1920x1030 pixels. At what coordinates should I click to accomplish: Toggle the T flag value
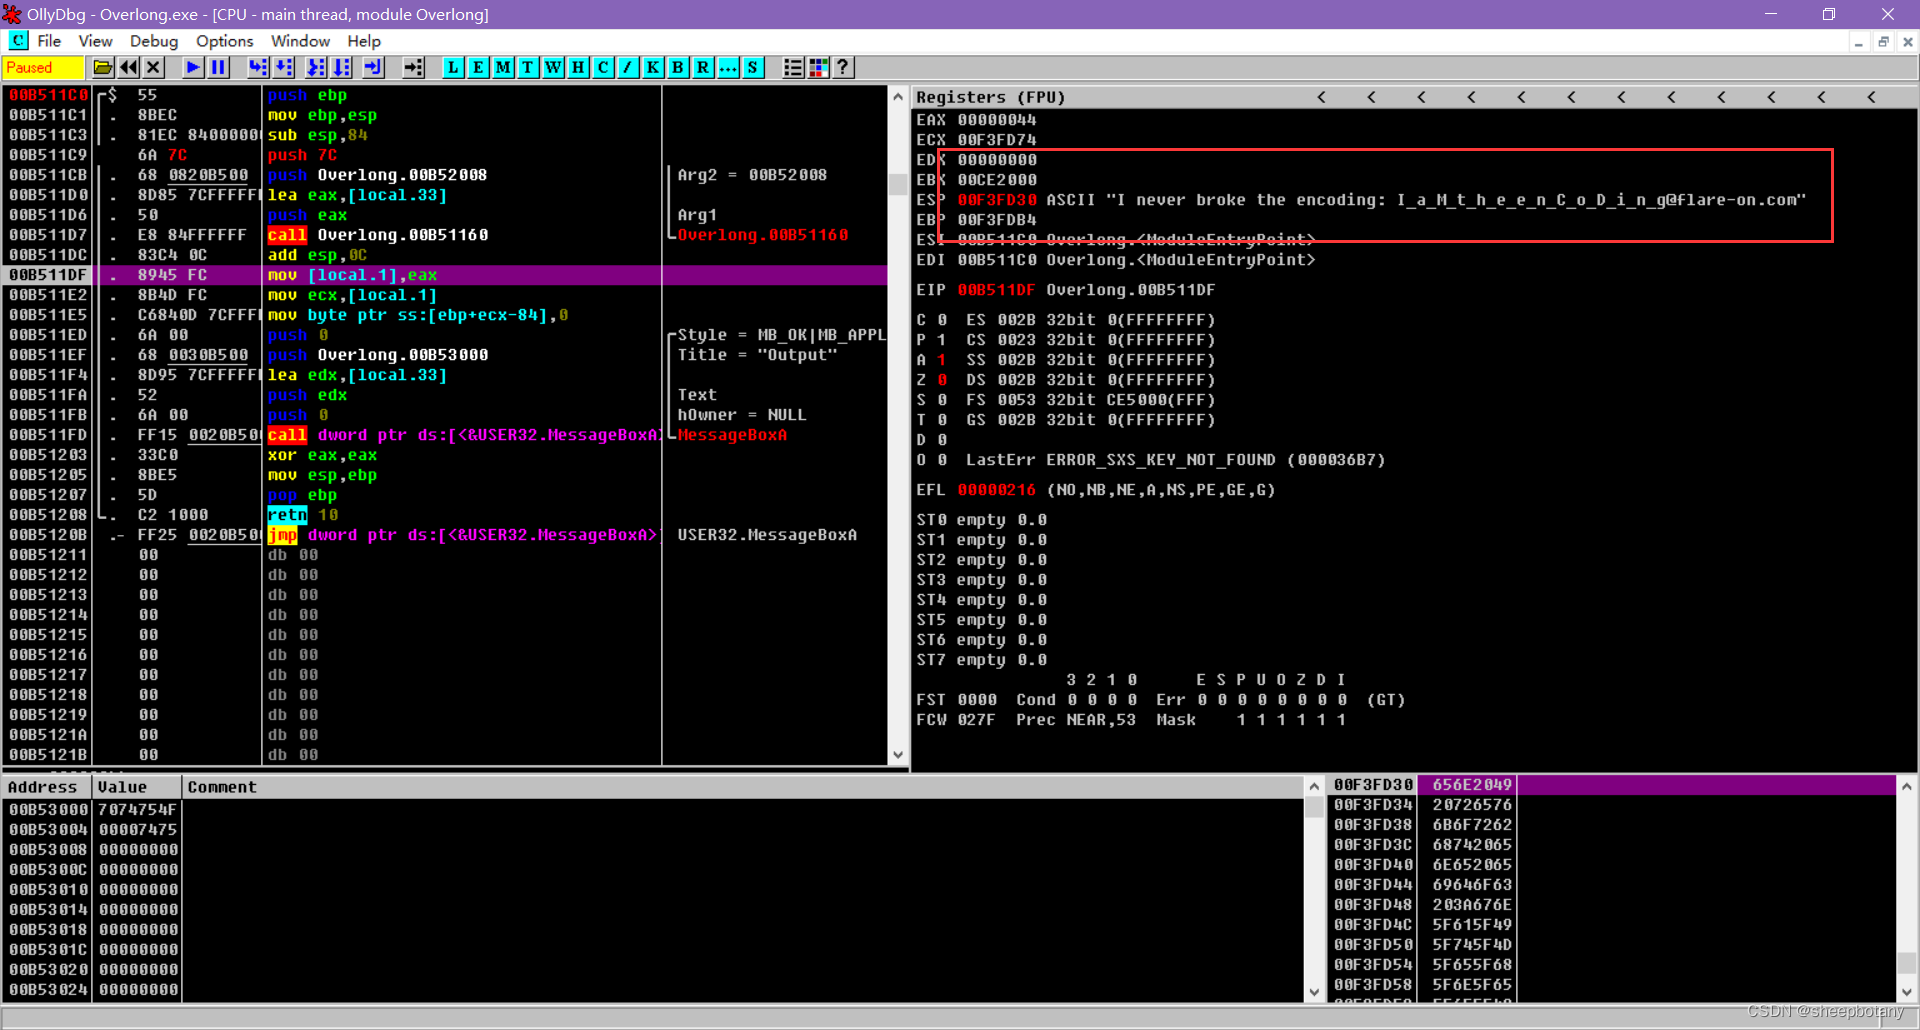coord(942,420)
